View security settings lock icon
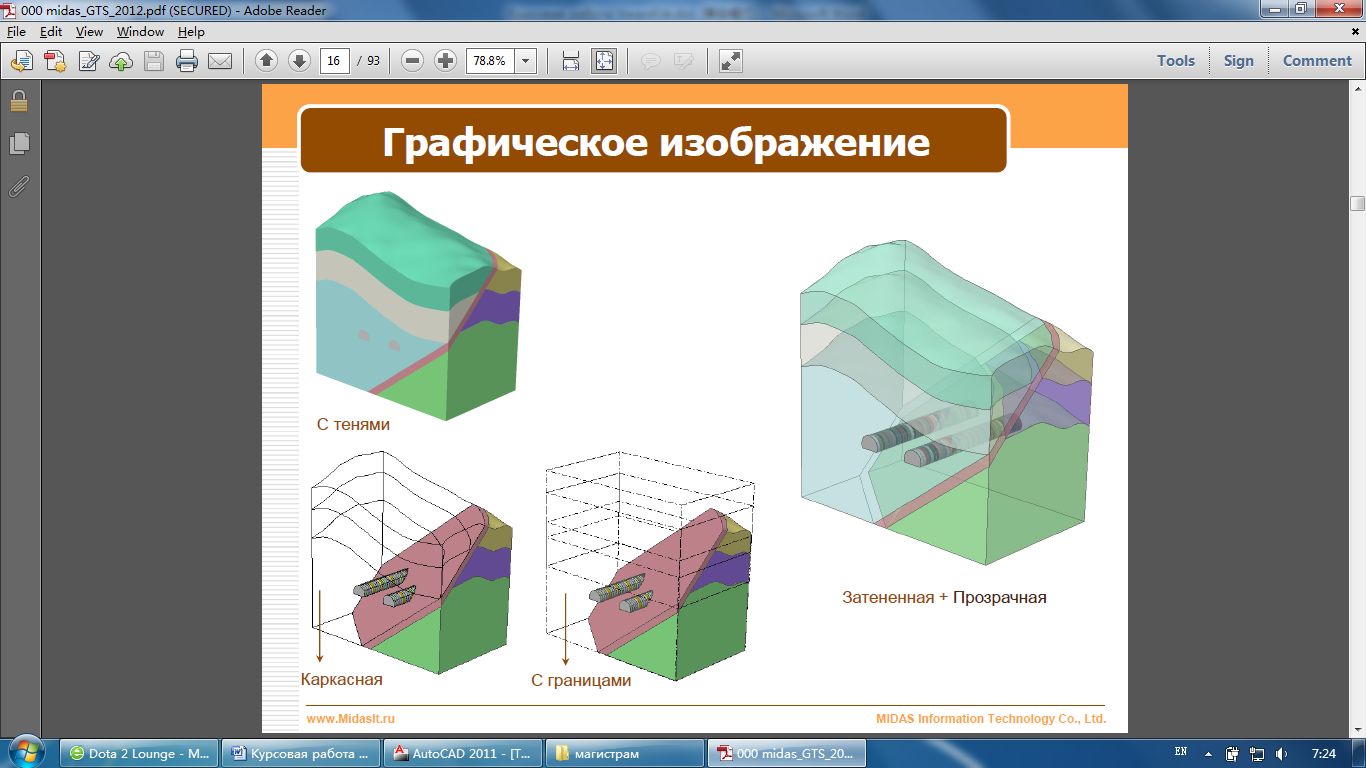This screenshot has height=768, width=1366. click(19, 101)
